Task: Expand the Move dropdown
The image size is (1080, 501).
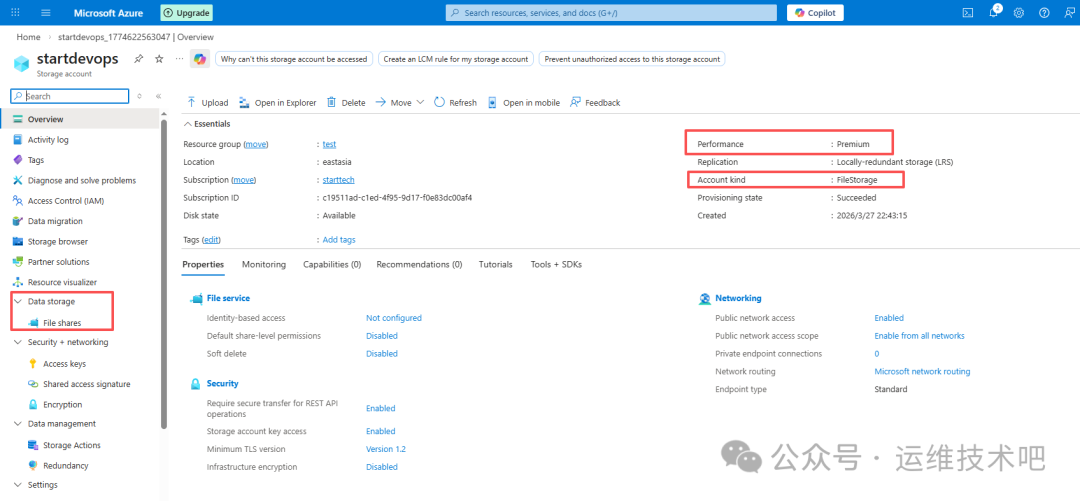Action: (x=420, y=102)
